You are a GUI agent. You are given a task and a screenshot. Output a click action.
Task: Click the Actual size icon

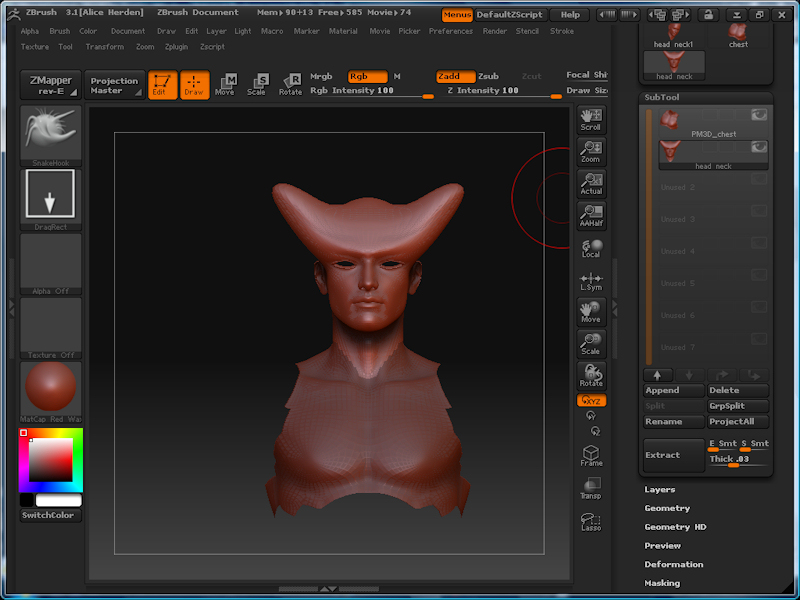(x=591, y=184)
